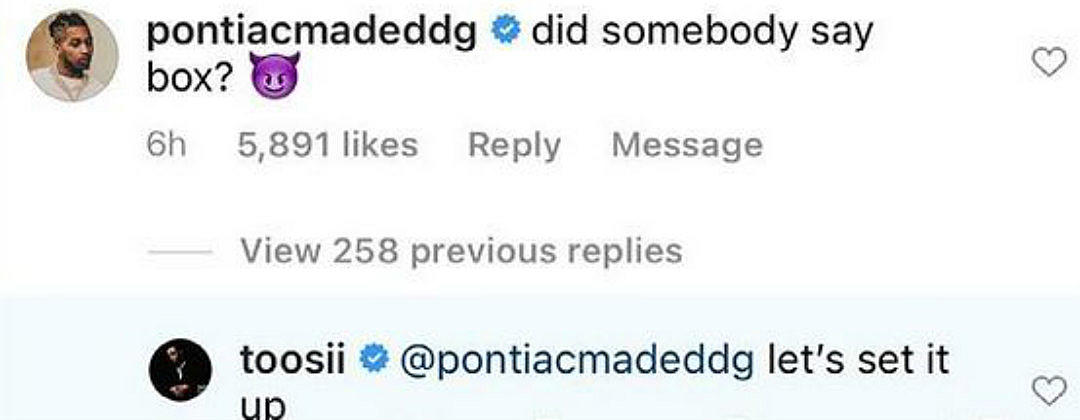This screenshot has width=1080, height=420.
Task: Show the 5,891 likes list
Action: (x=327, y=146)
